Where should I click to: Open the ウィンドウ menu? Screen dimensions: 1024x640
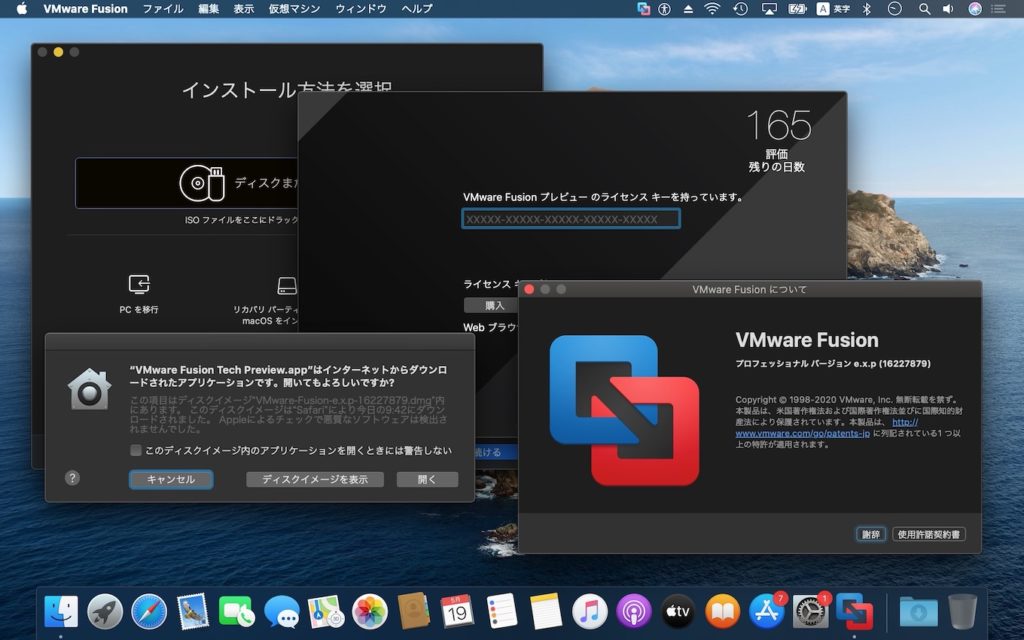pyautogui.click(x=361, y=9)
